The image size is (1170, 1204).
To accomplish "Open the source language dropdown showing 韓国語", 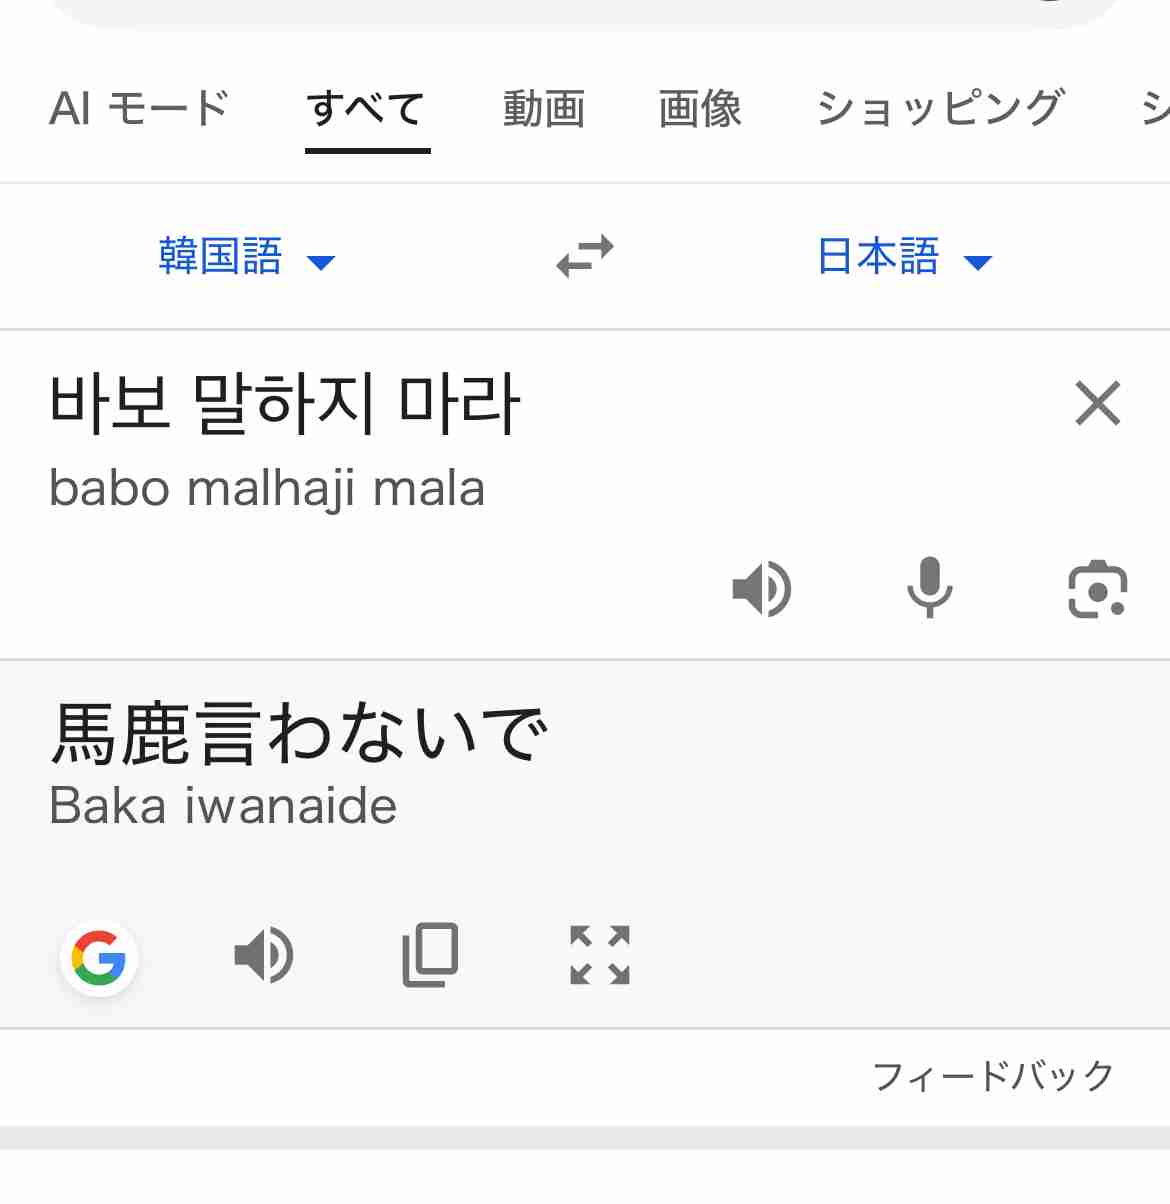I will click(222, 257).
